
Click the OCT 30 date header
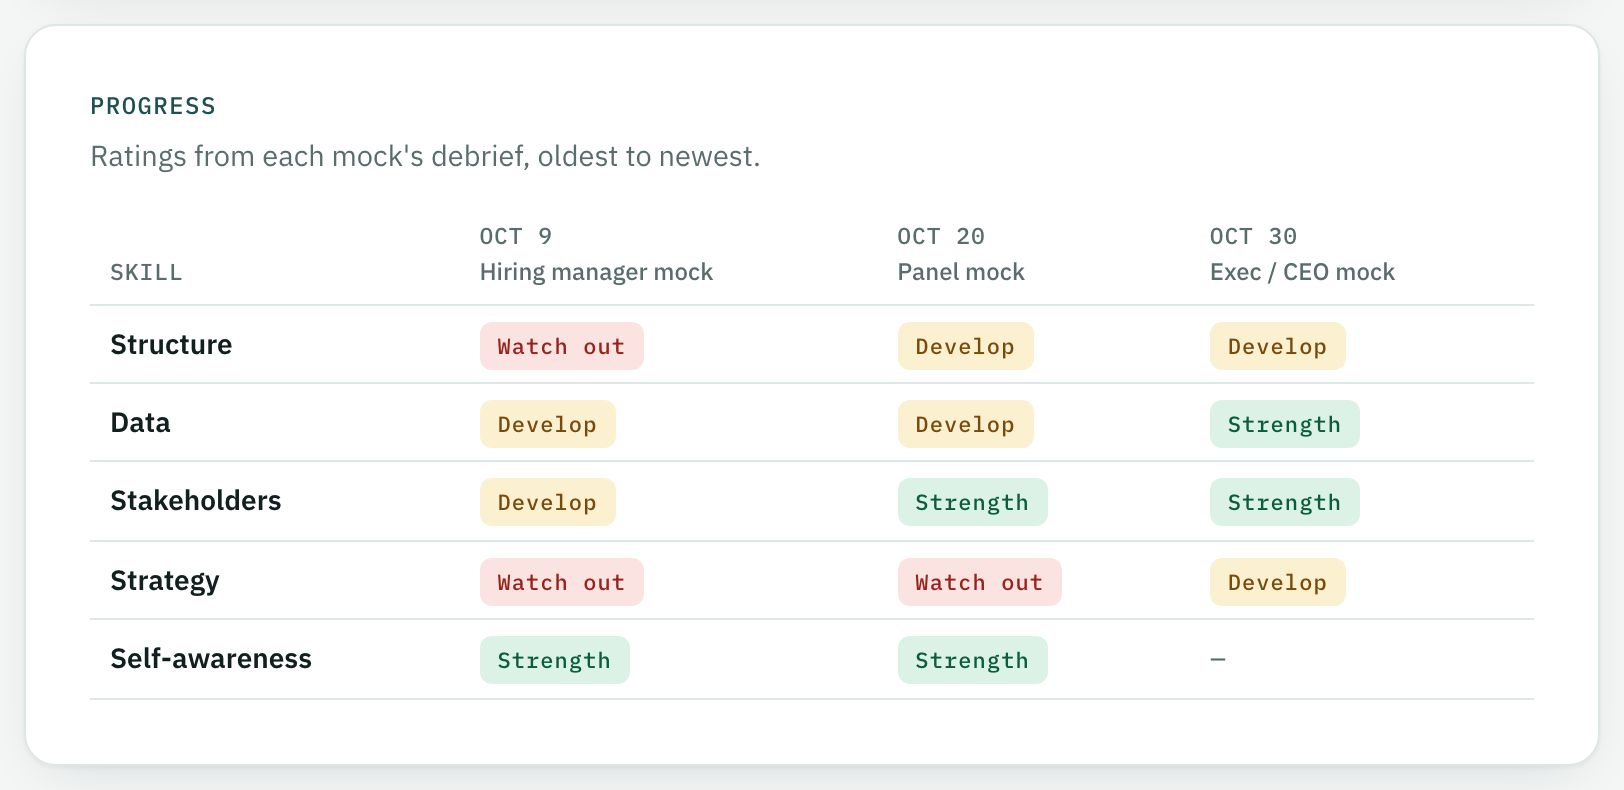pos(1253,236)
